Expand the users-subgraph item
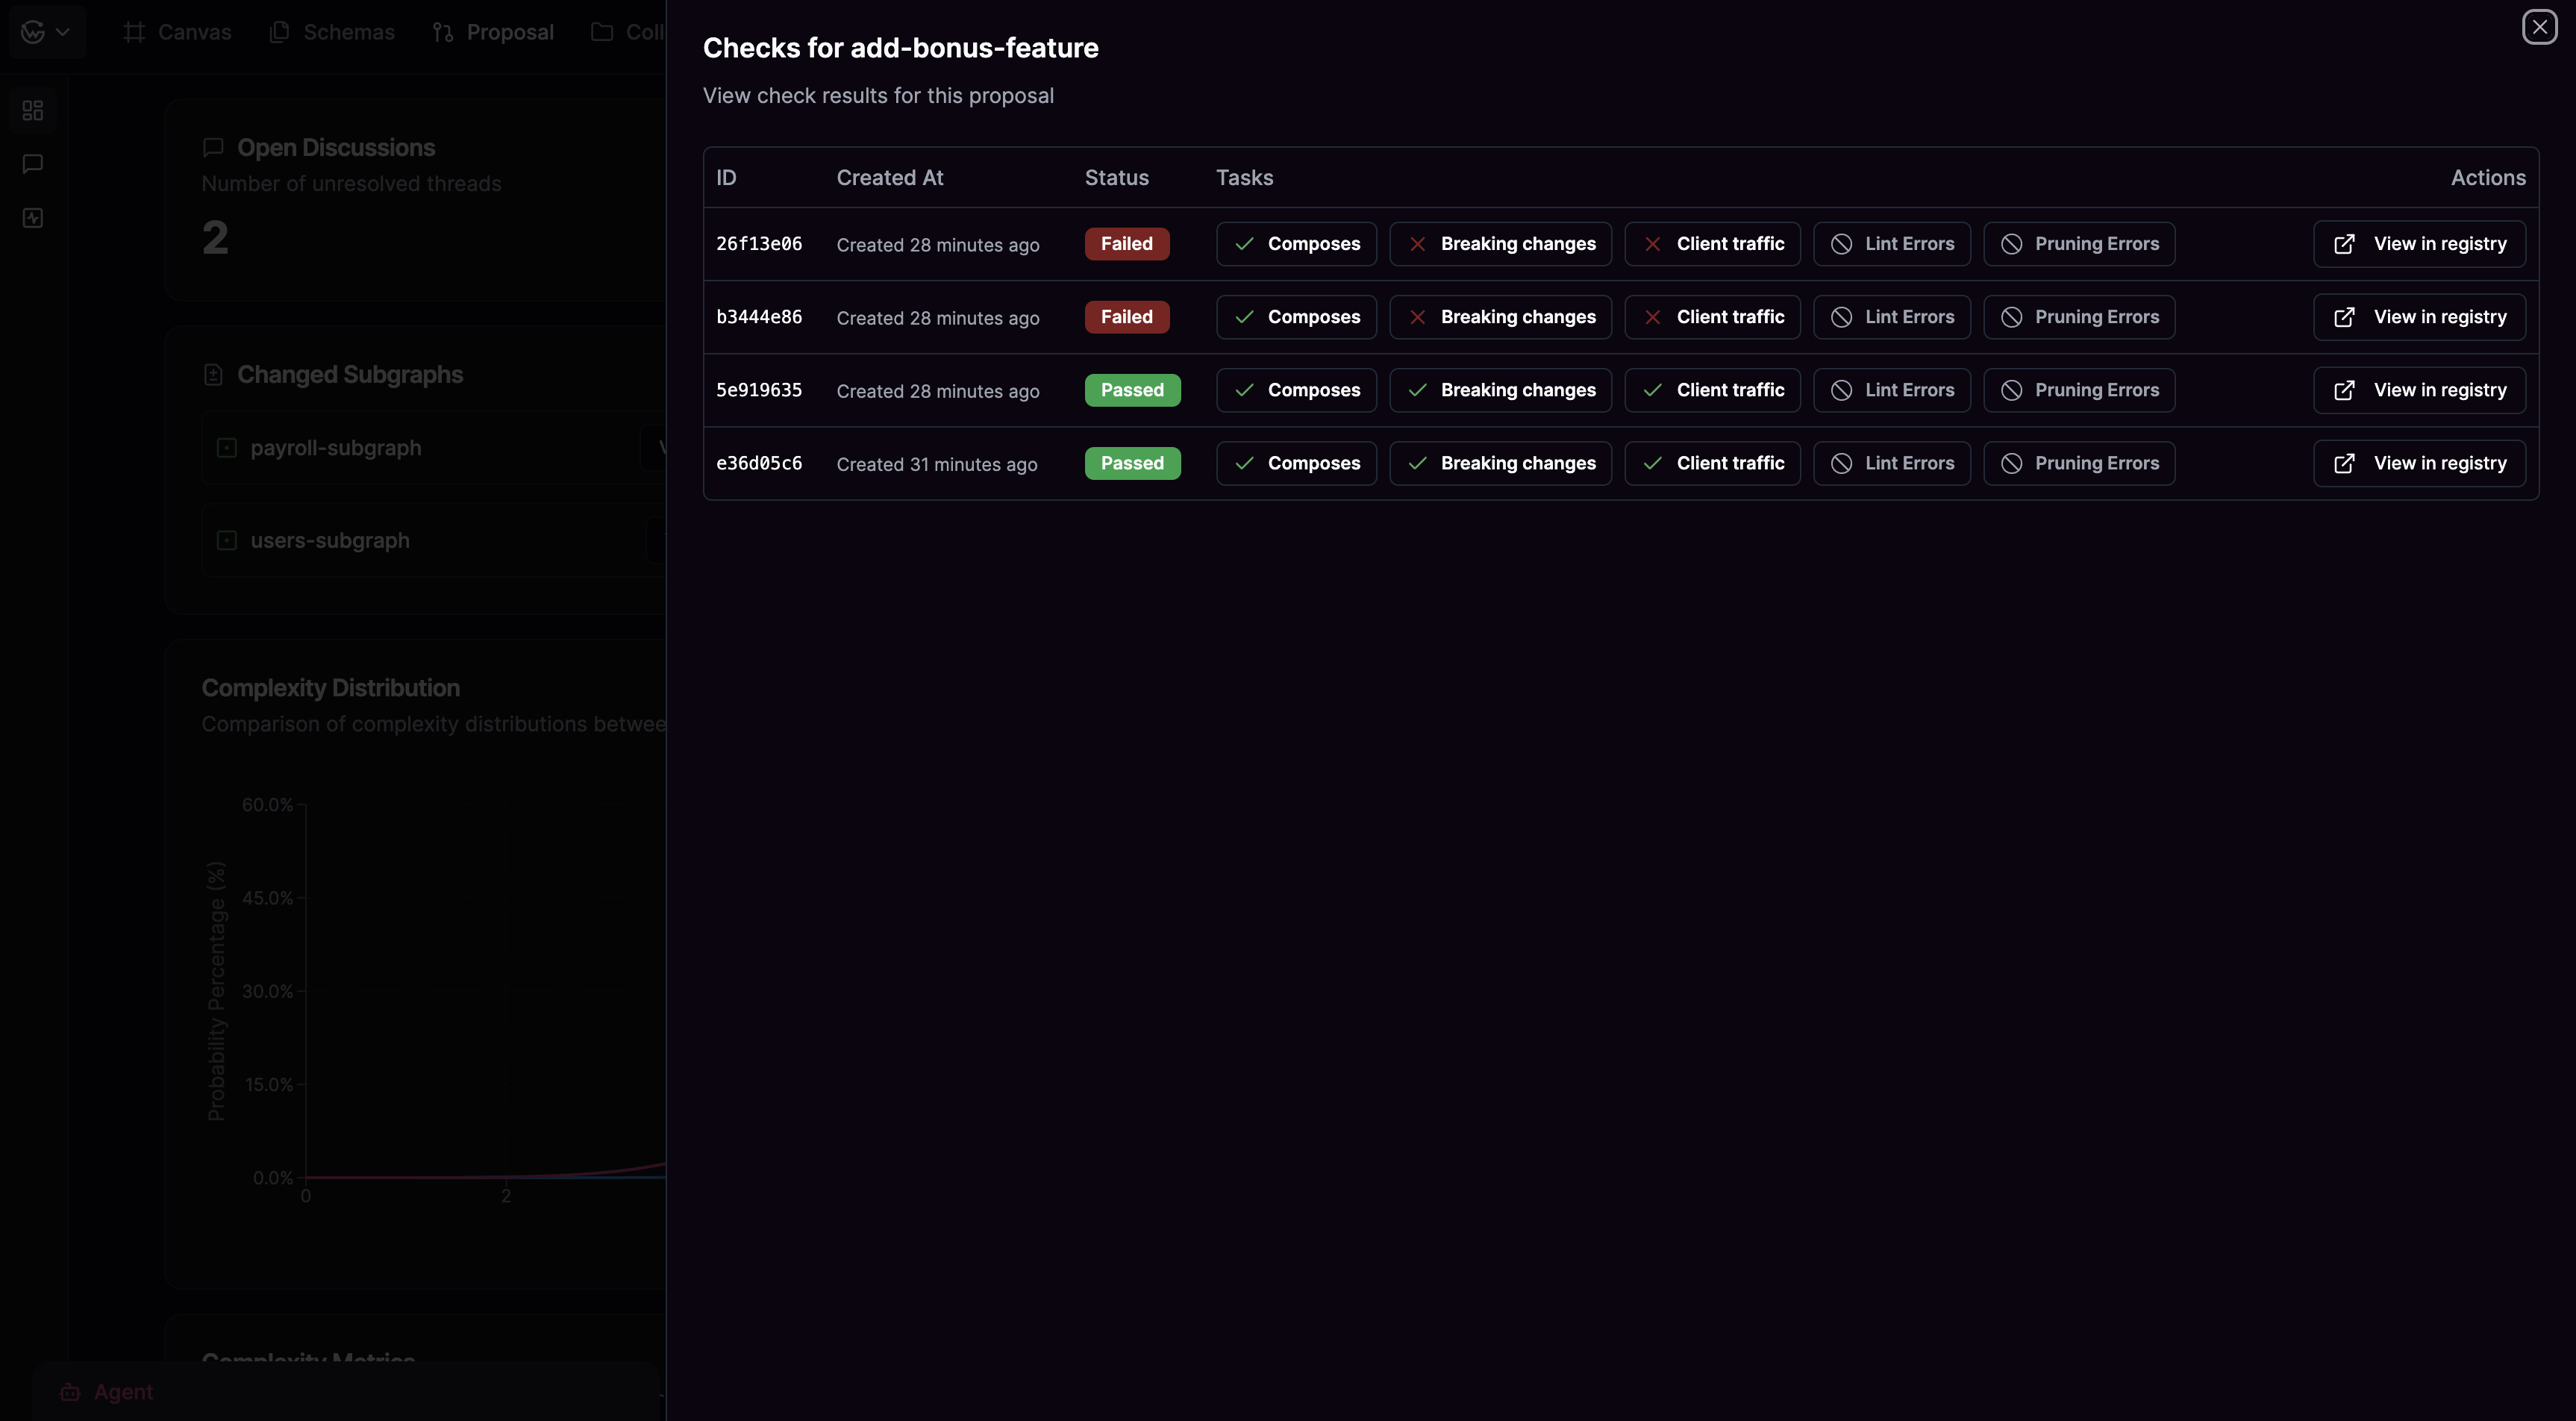 (x=329, y=540)
